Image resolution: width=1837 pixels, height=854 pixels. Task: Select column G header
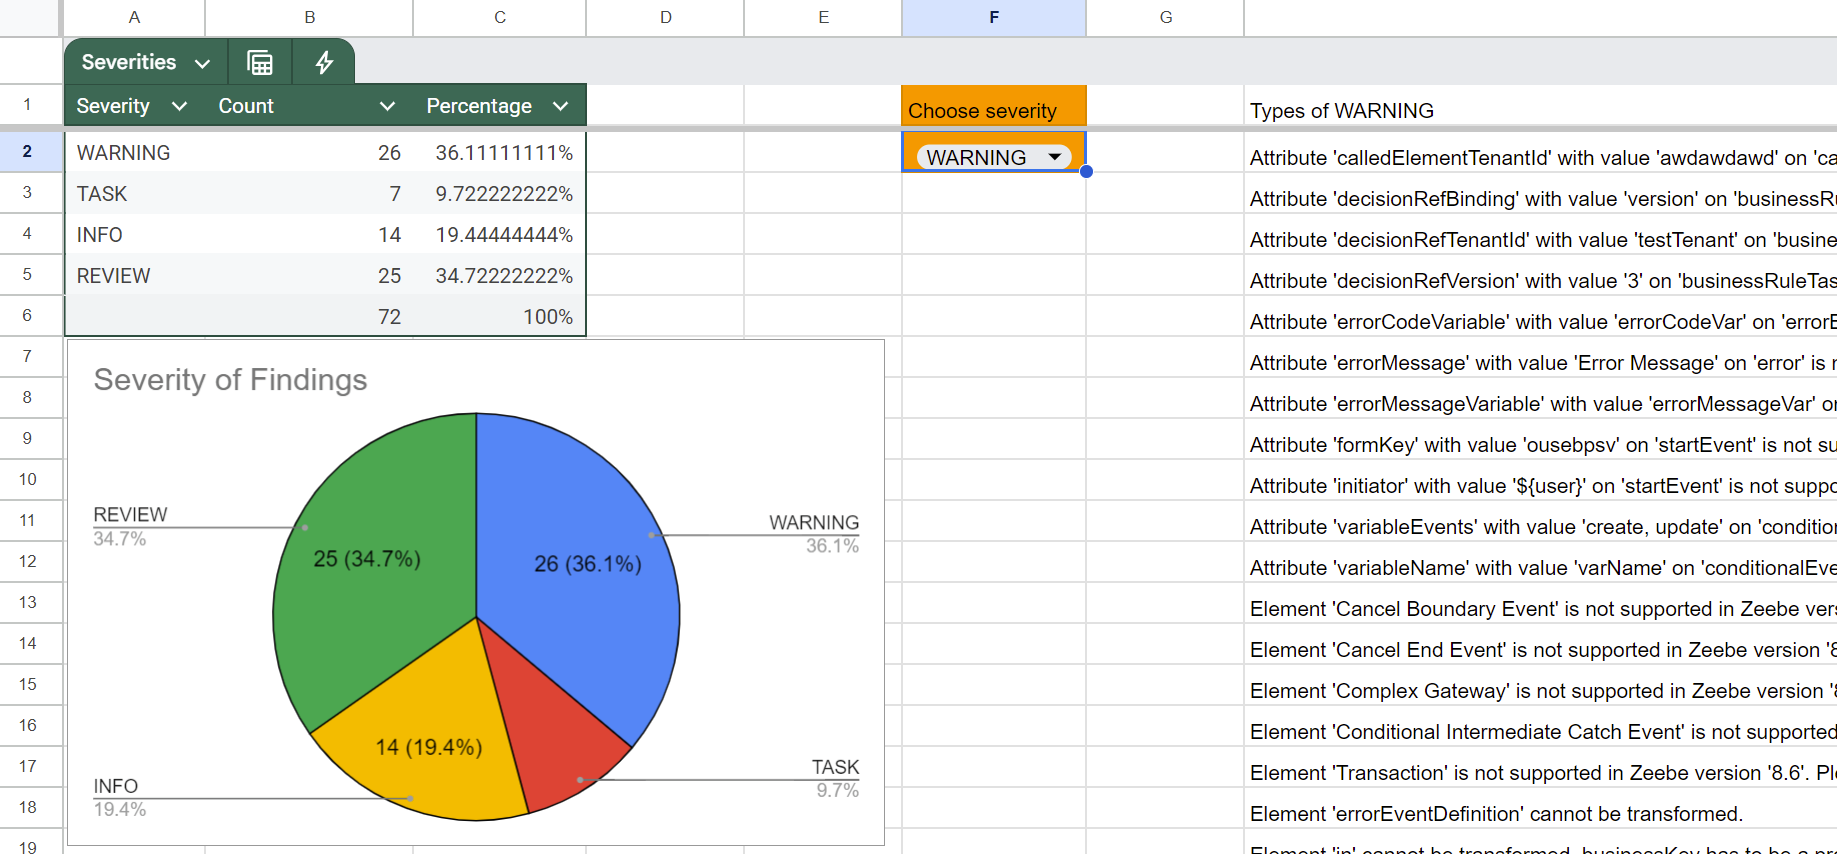(x=1165, y=17)
